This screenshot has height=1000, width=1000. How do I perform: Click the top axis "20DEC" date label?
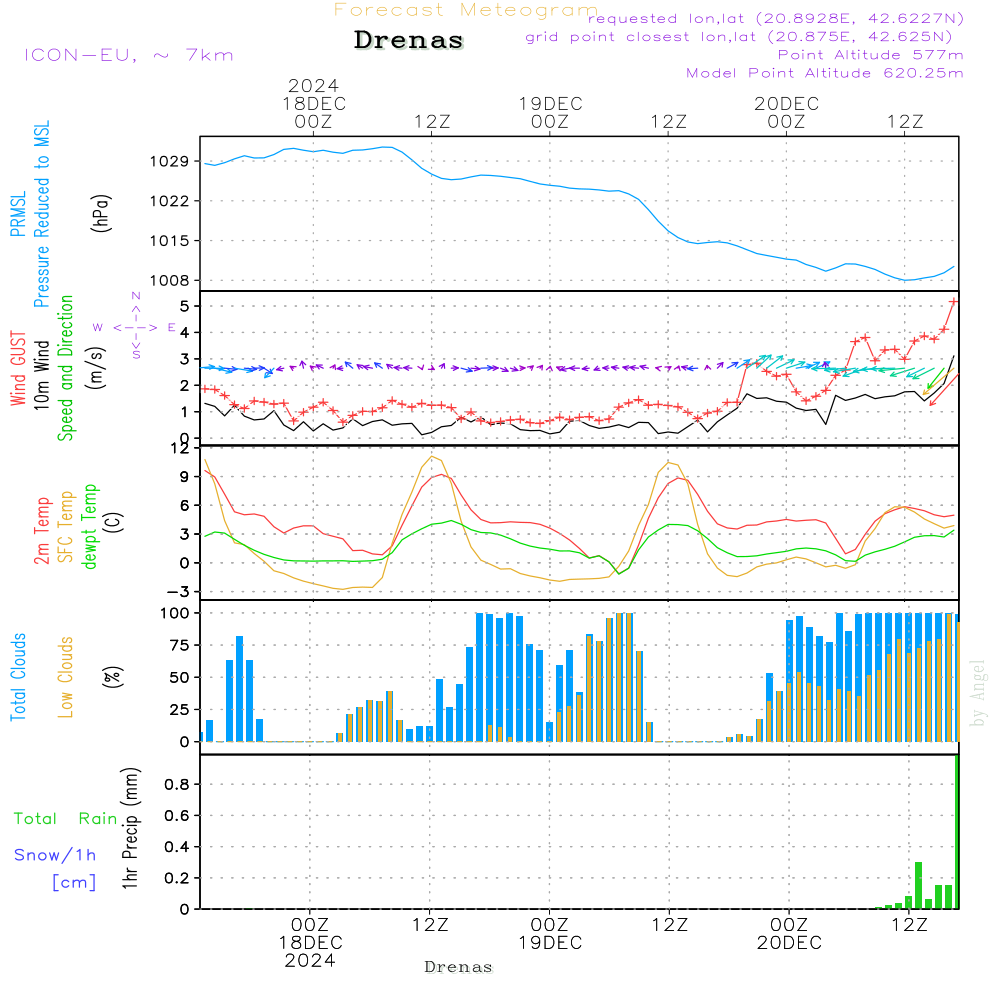[786, 103]
